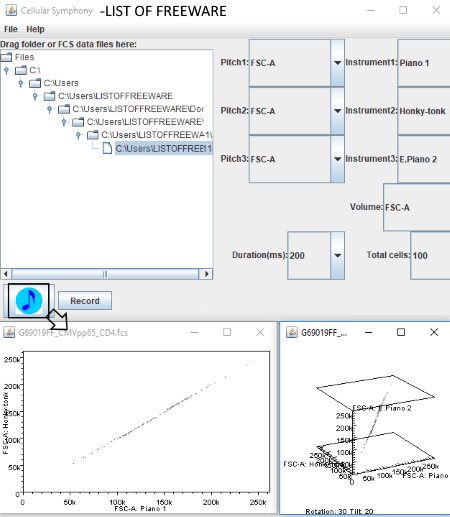Close the G69019FF_CMVpp65_CD4.fcs 2D plot window
450x517 pixels.
(x=260, y=332)
